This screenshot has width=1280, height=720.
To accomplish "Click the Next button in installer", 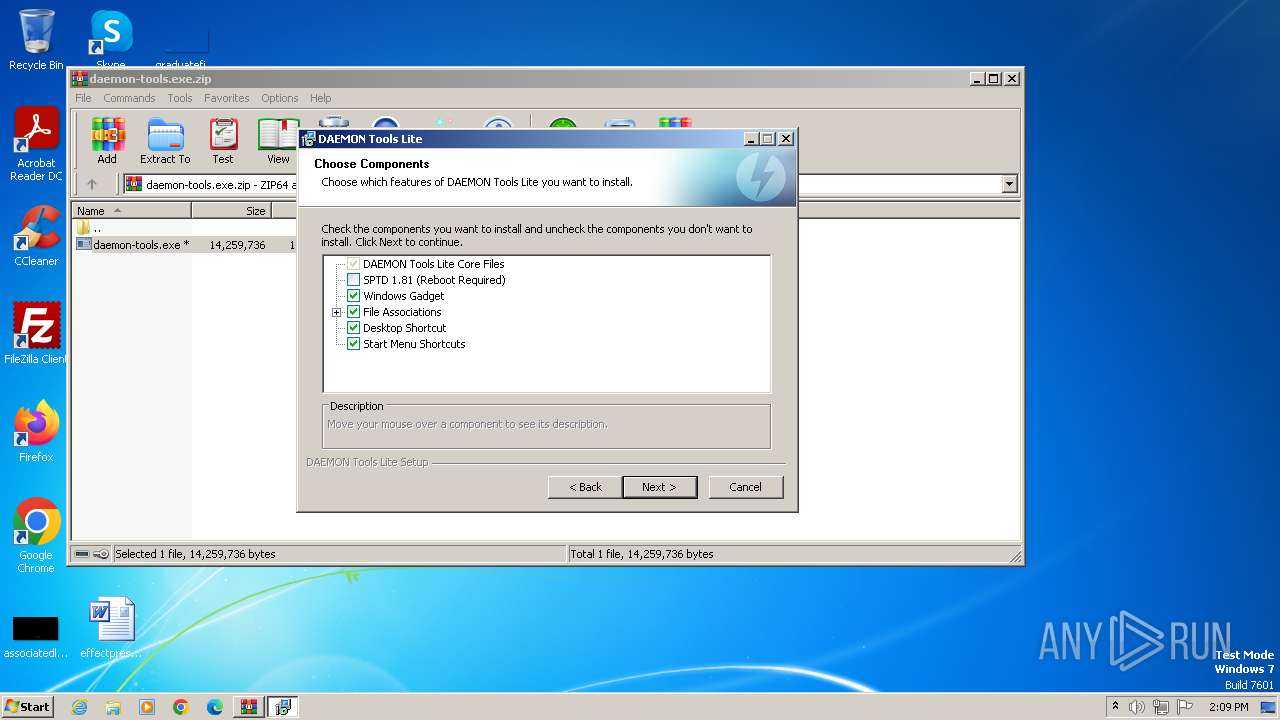I will pos(659,487).
